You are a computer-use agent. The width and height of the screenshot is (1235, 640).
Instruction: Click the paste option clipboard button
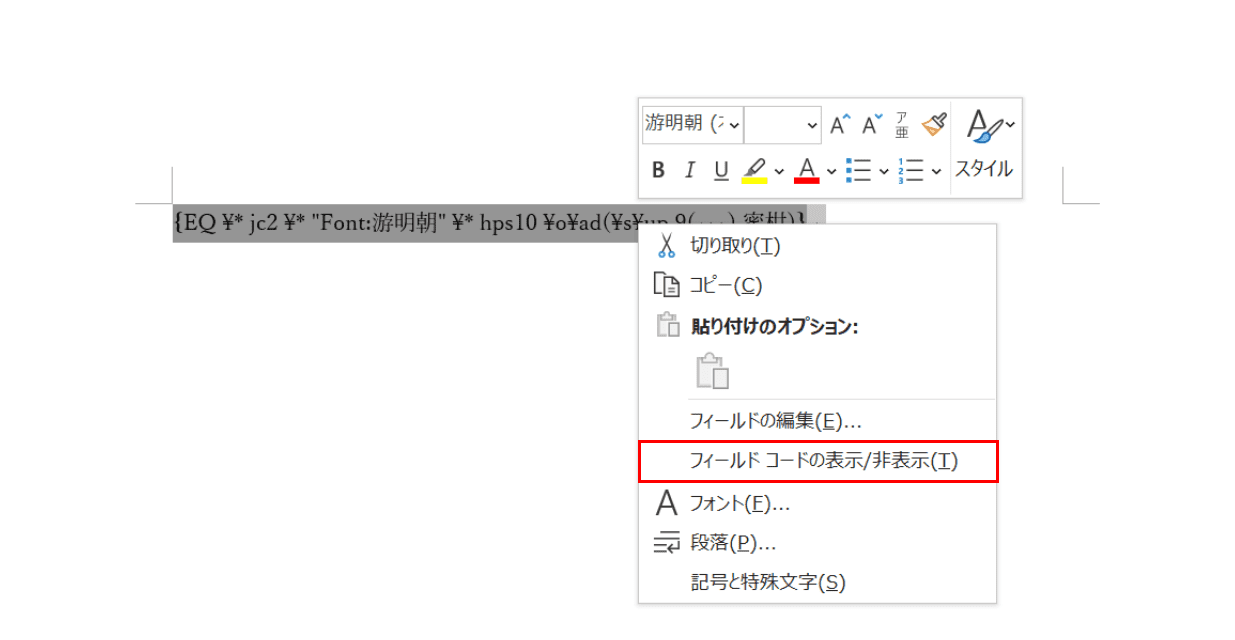tap(712, 370)
